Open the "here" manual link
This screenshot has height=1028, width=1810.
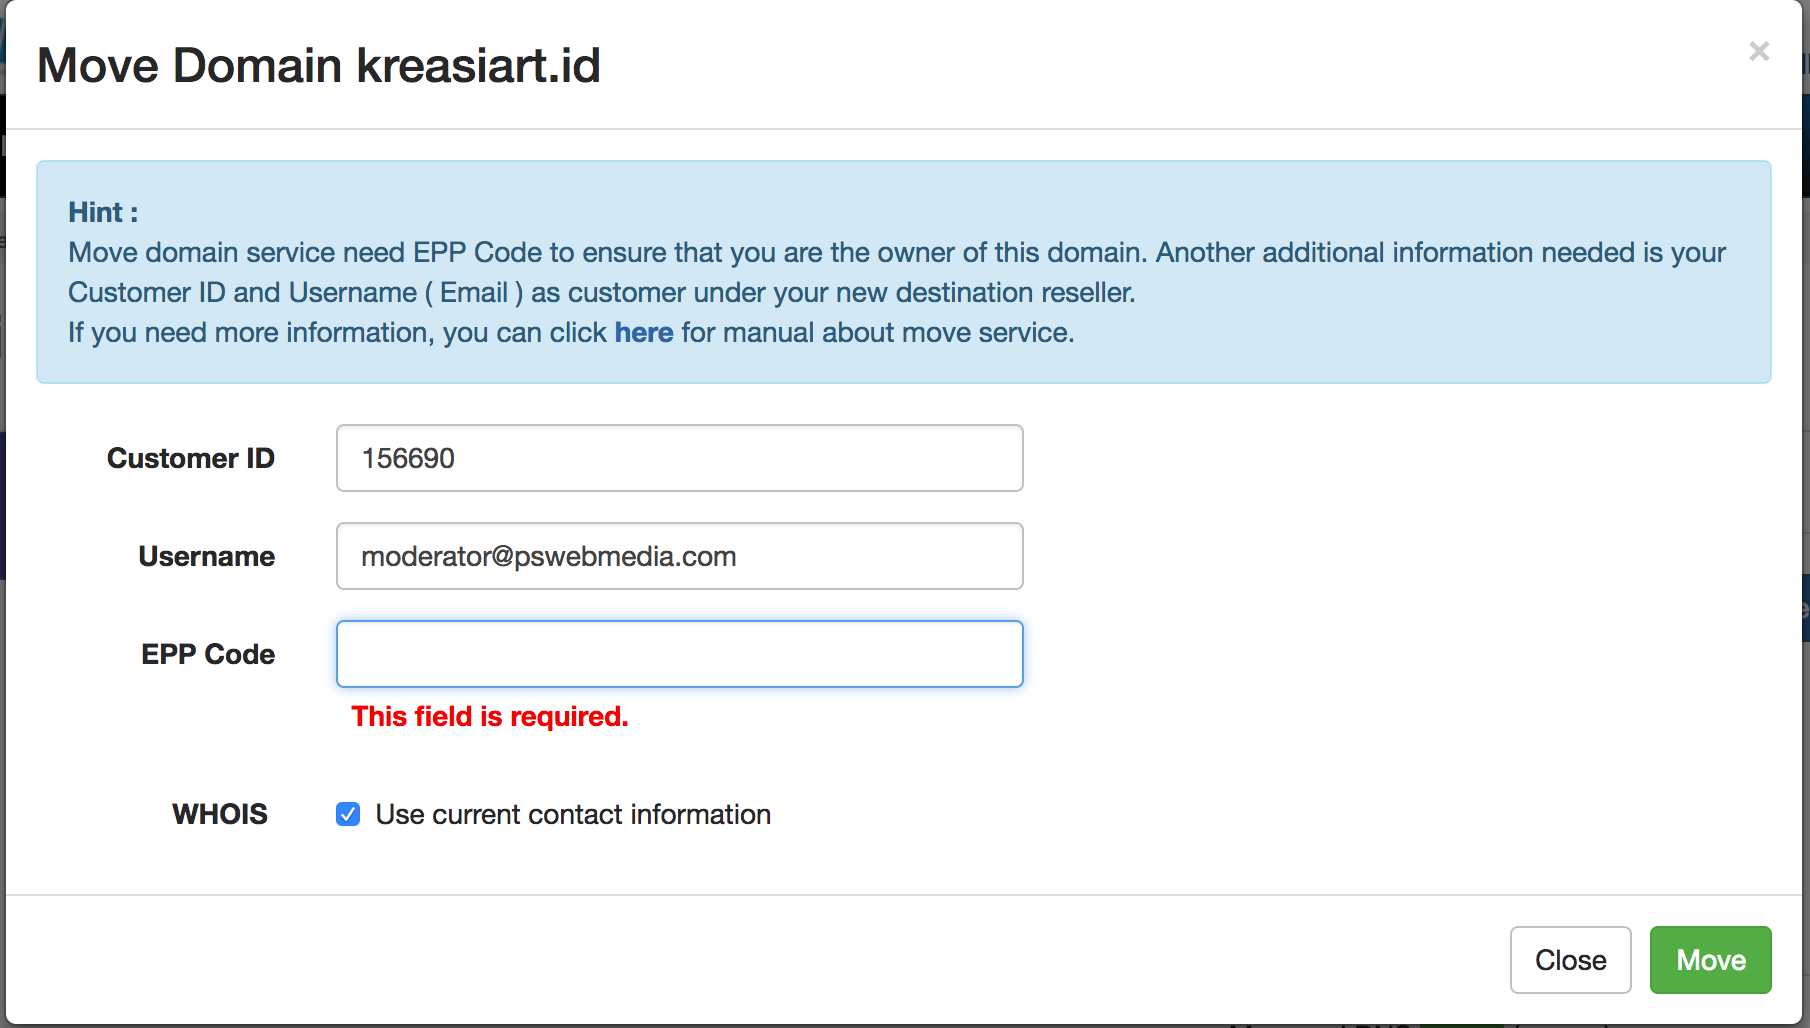[x=643, y=332]
